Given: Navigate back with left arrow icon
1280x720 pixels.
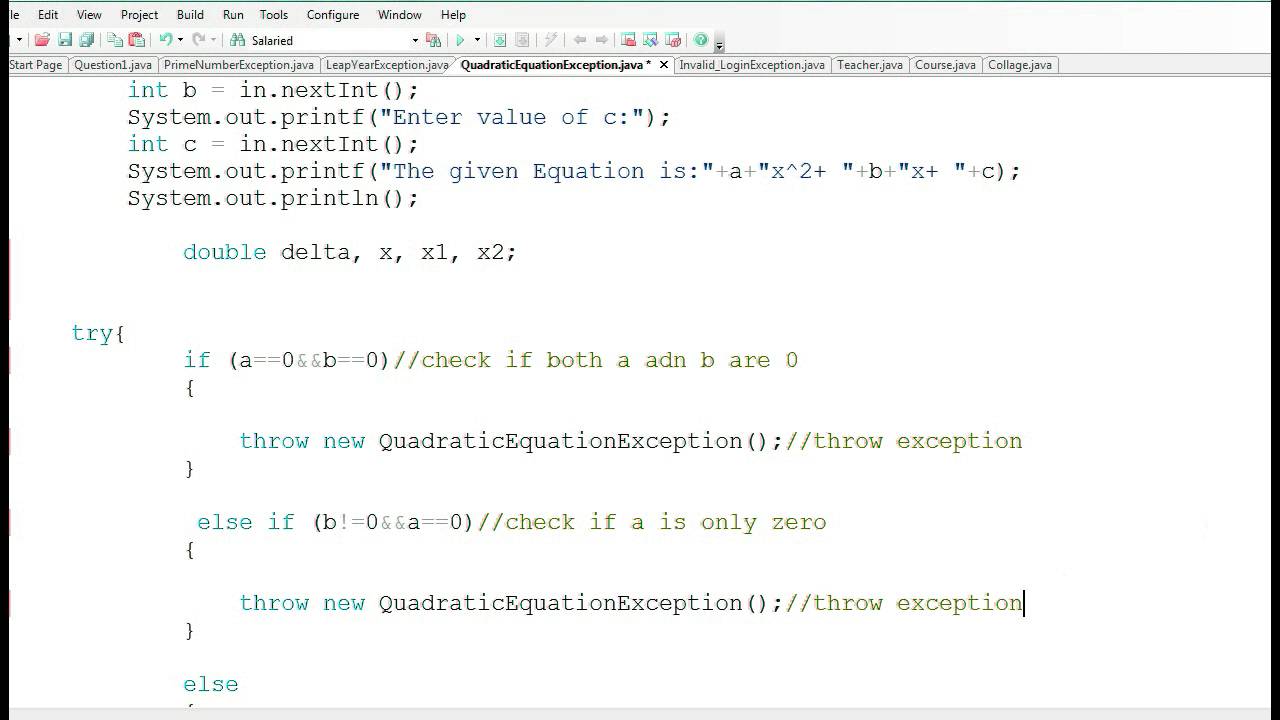Looking at the screenshot, I should pos(580,40).
